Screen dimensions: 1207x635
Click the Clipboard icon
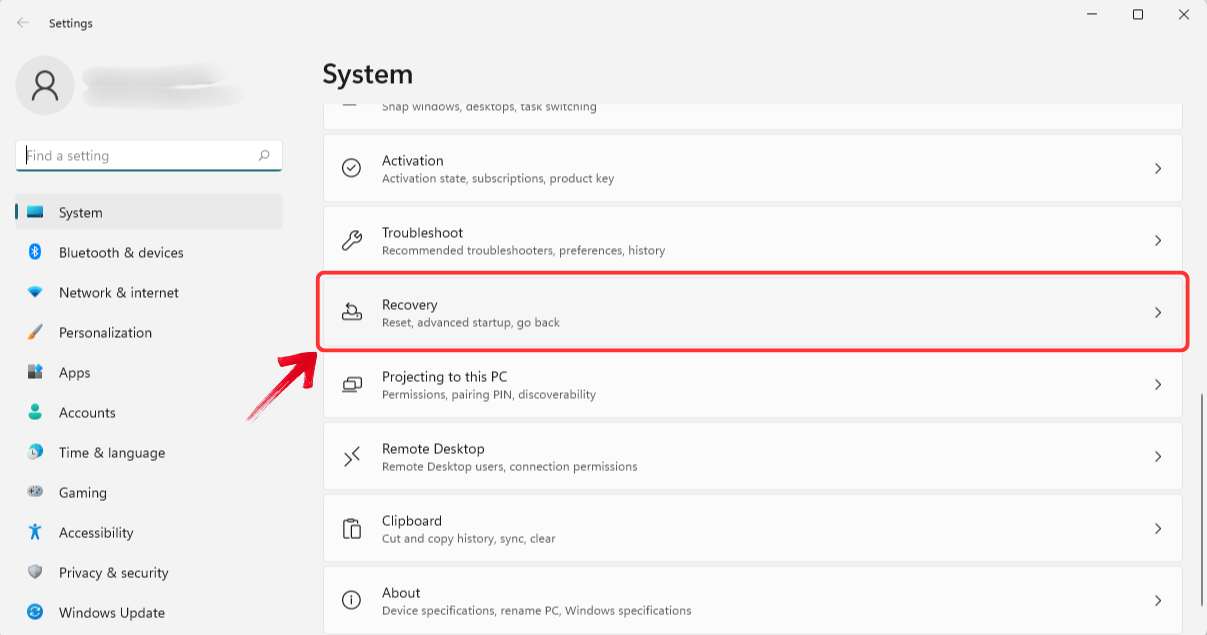tap(351, 528)
